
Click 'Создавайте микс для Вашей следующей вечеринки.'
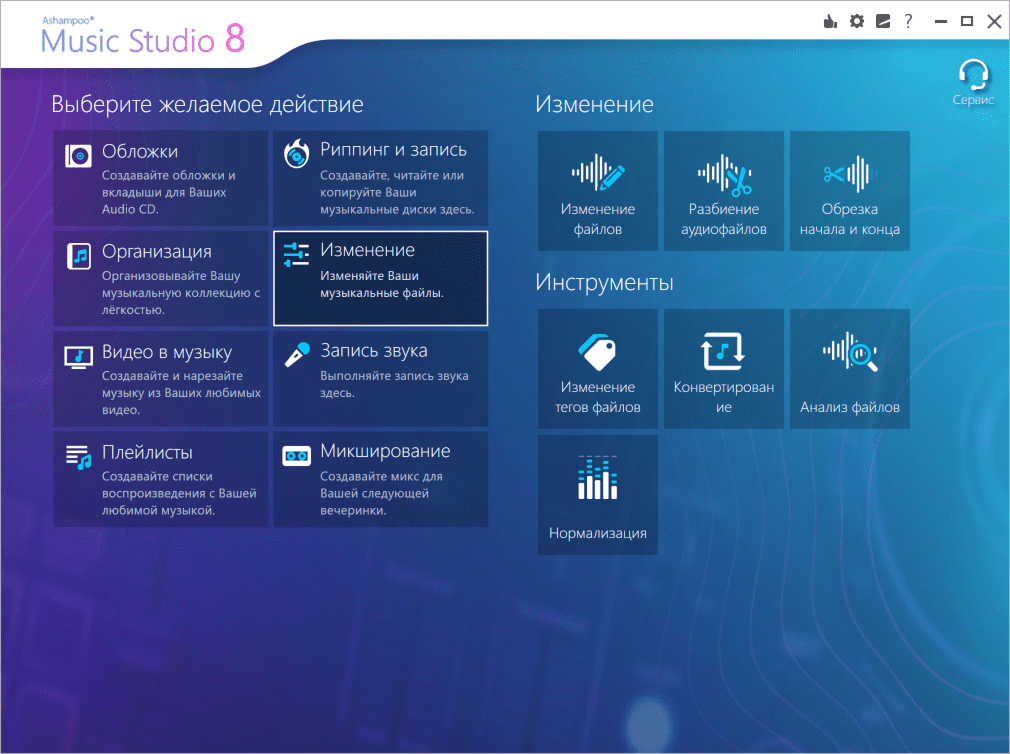tap(381, 493)
